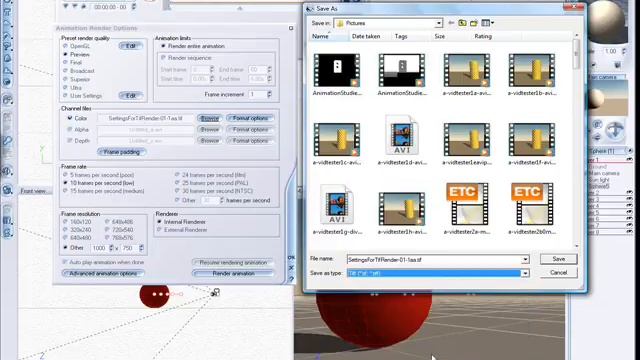Select 24 frames per second (film)
Viewport: 640px width, 360px height.
210,175
